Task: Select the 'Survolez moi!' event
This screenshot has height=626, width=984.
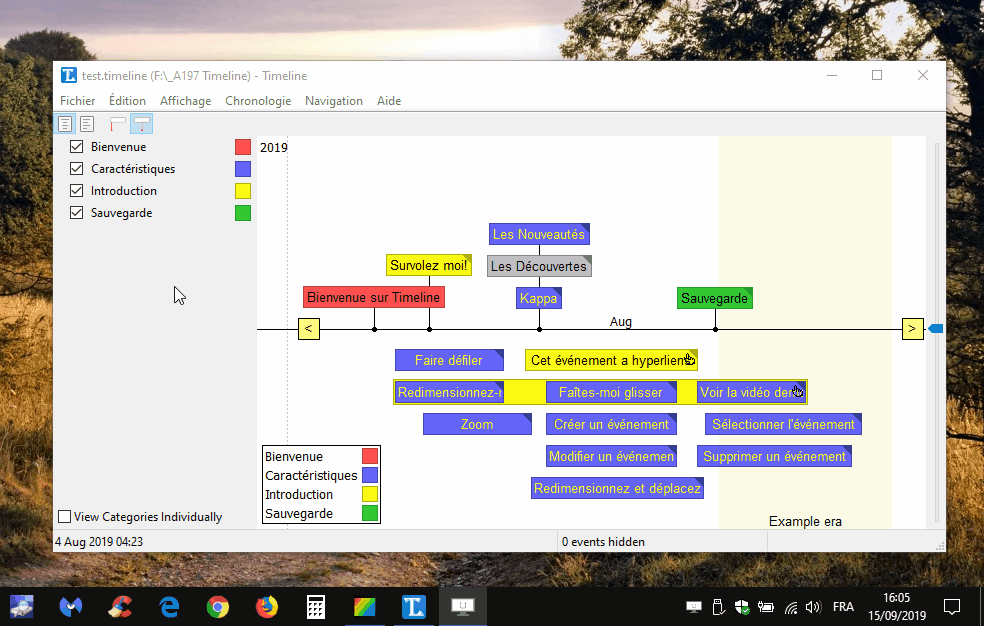Action: pos(429,265)
